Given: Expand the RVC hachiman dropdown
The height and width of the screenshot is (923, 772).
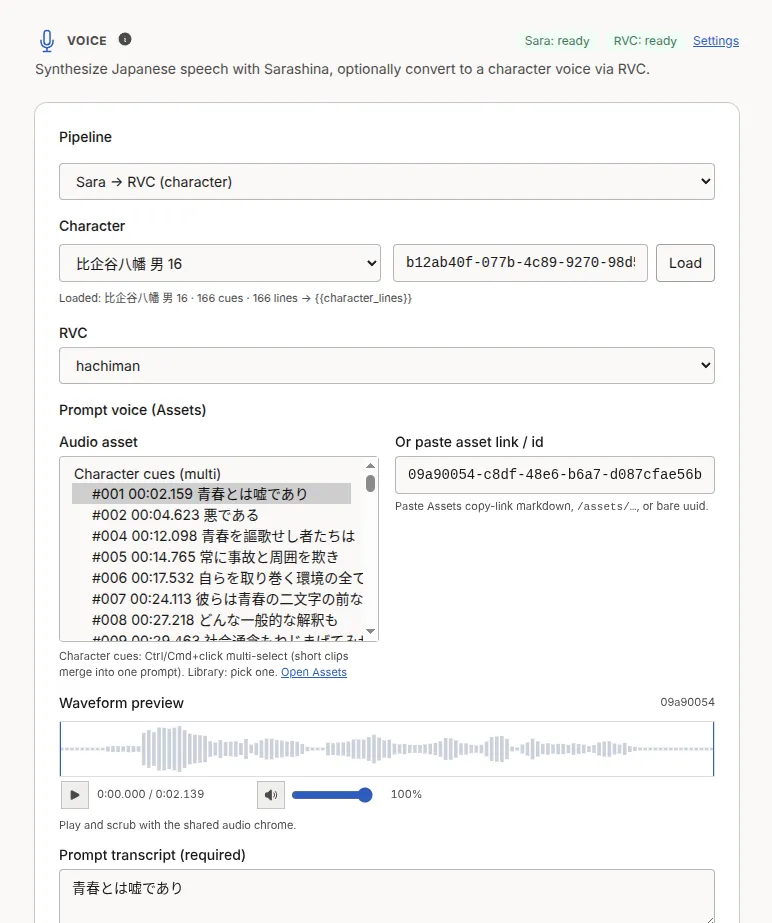Looking at the screenshot, I should (387, 366).
